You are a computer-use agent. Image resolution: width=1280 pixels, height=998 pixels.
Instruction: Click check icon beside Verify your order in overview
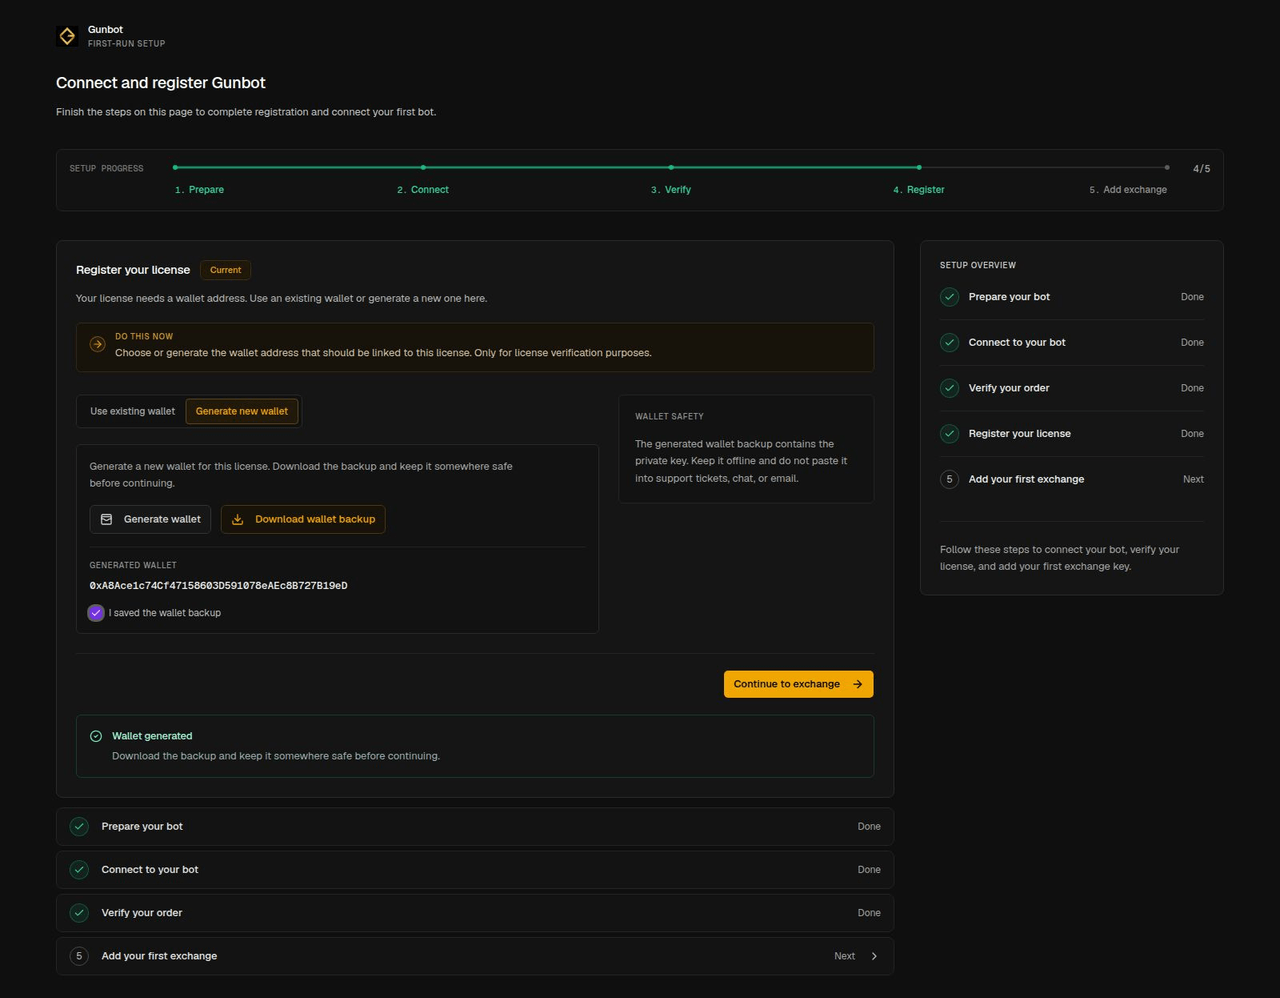[950, 388]
